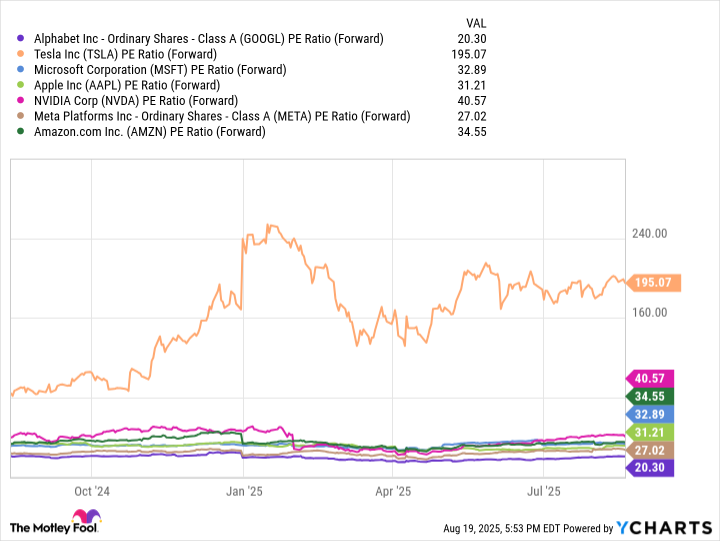
Task: Click the 40.57 value in the legend table
Action: [472, 101]
